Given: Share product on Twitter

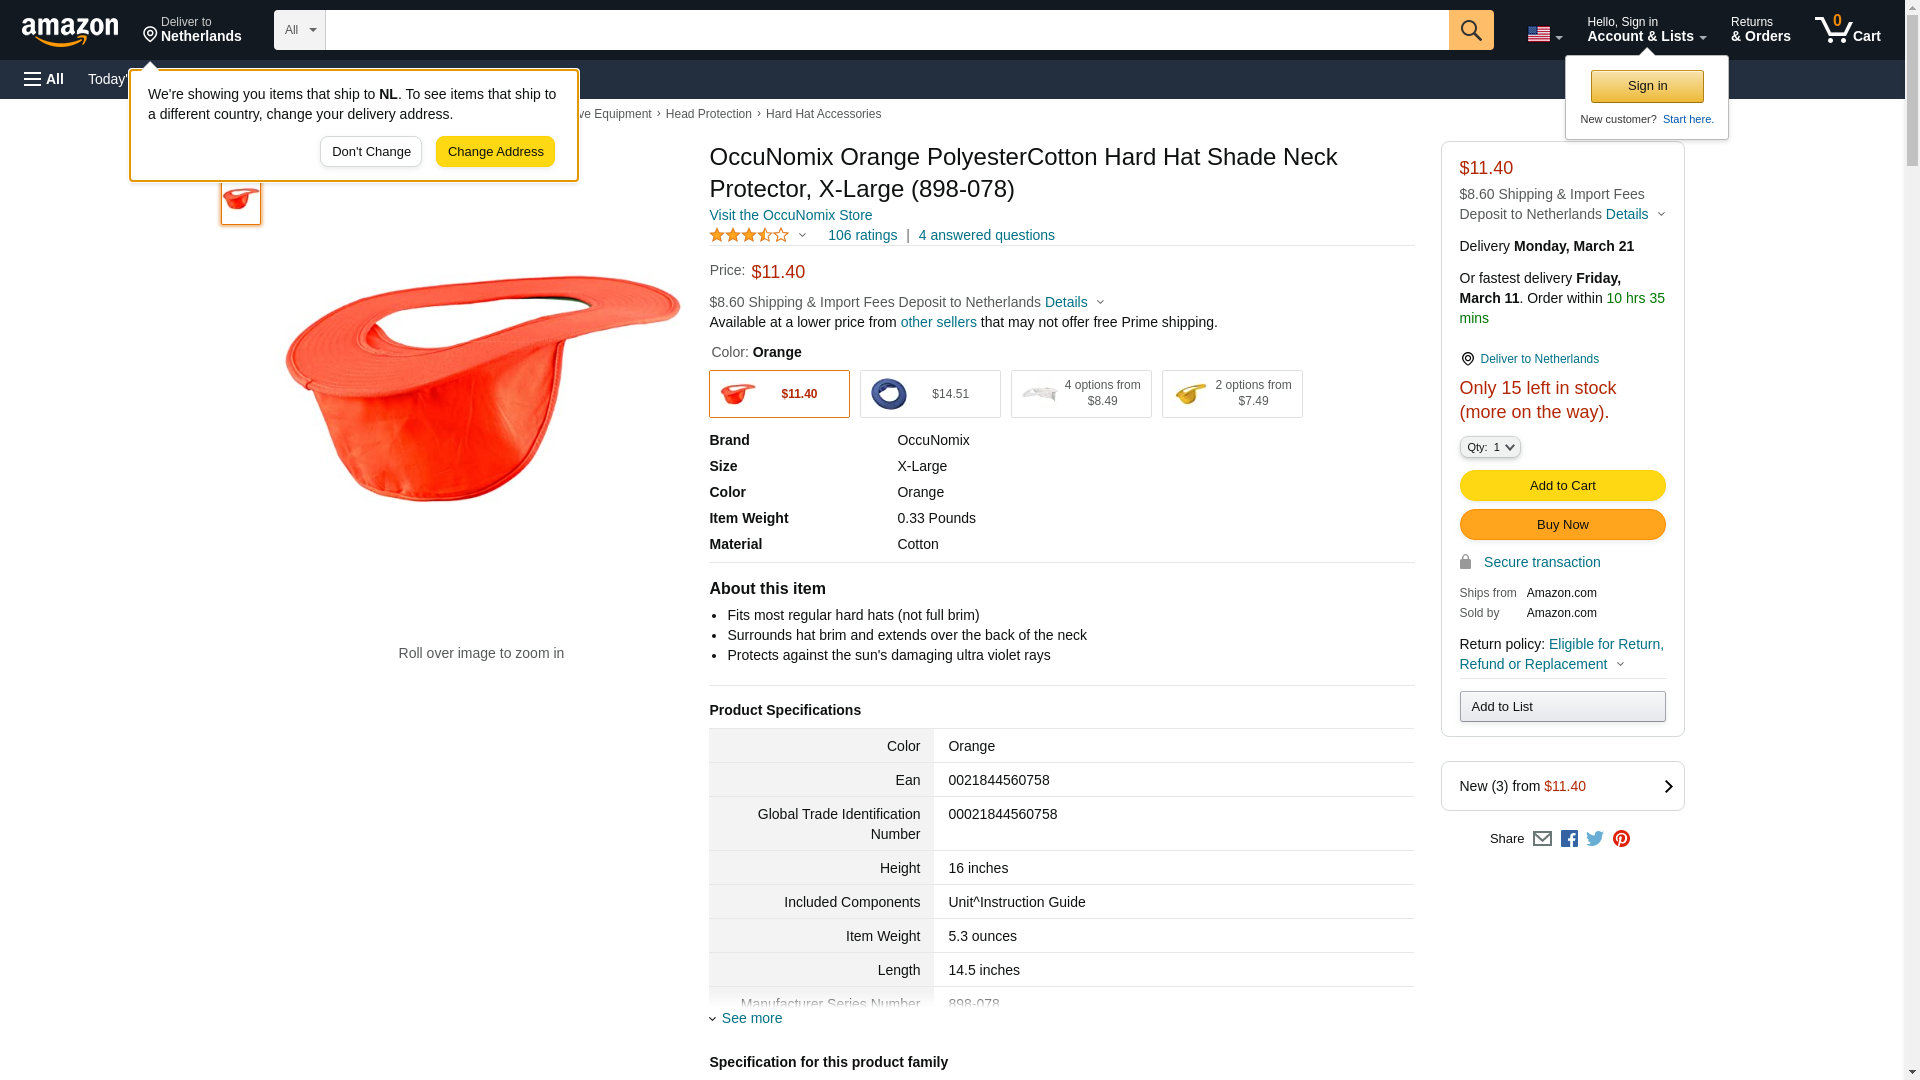Looking at the screenshot, I should click(x=1595, y=839).
